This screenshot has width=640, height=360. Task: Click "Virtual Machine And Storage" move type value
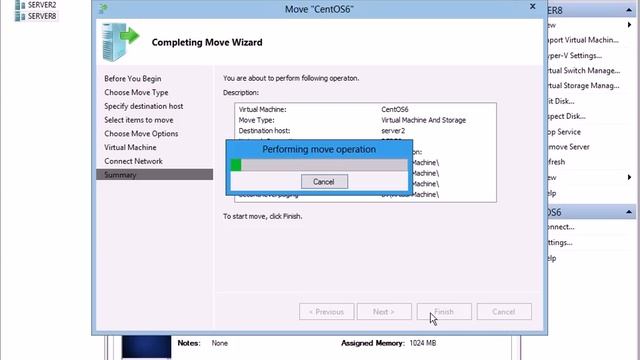(x=424, y=120)
